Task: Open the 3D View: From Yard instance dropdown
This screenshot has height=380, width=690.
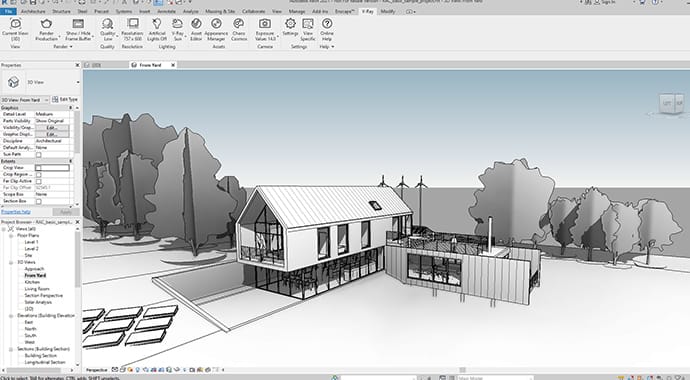Action: click(25, 100)
